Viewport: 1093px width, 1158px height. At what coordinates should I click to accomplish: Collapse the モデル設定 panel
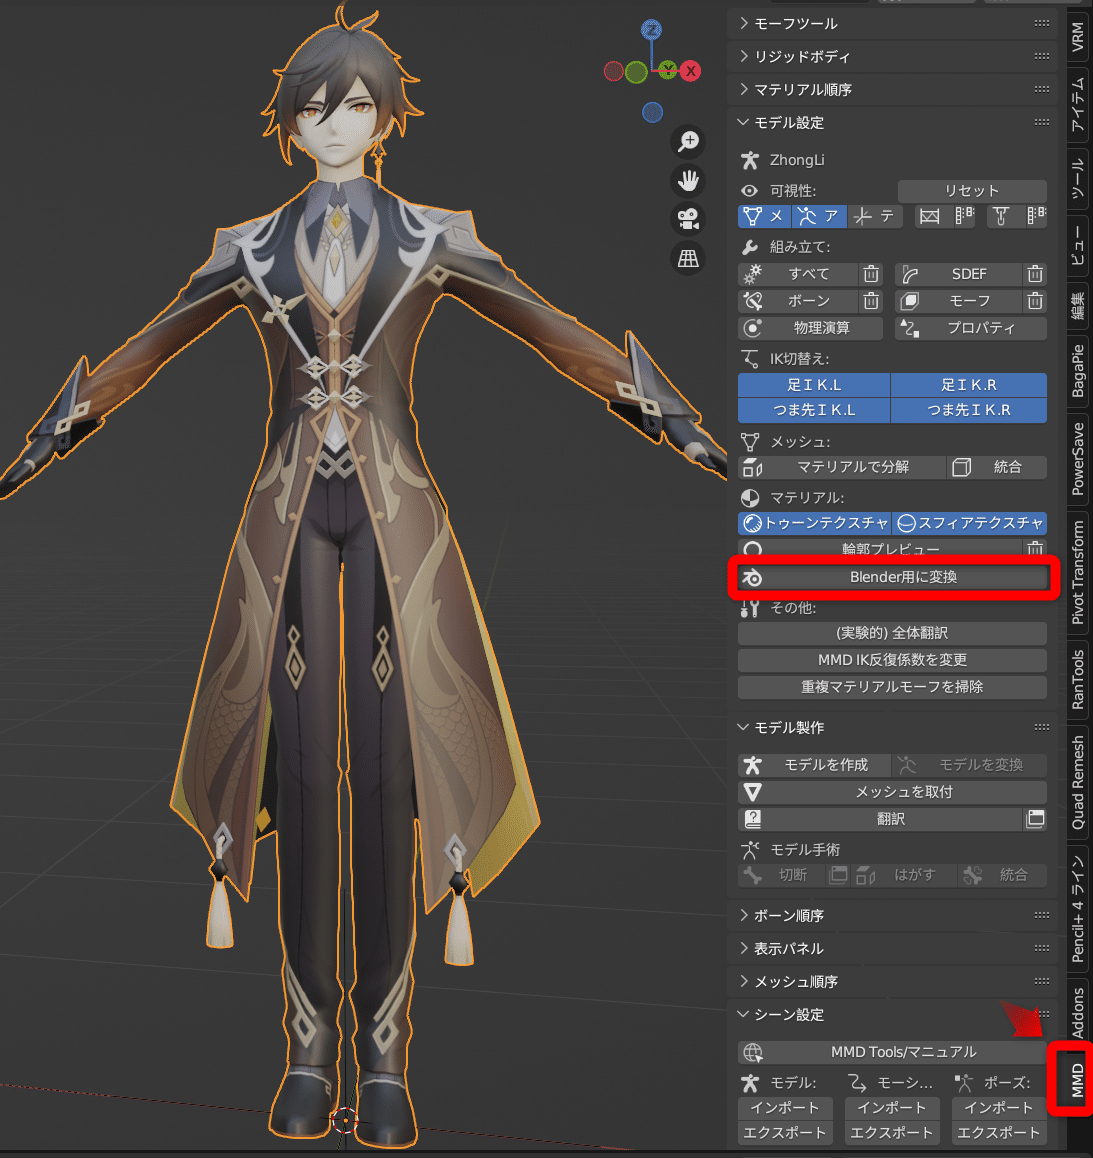(x=744, y=123)
